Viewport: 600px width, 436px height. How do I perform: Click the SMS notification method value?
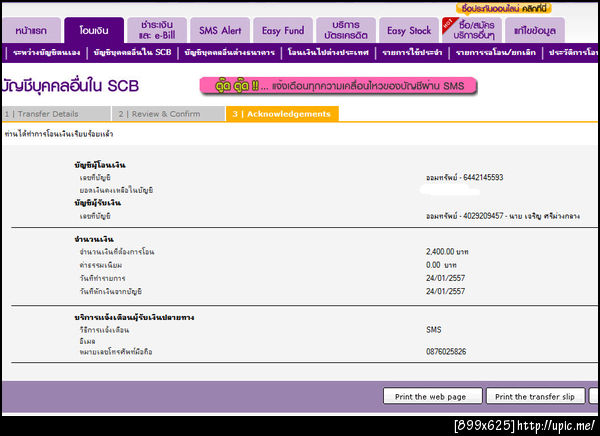434,329
